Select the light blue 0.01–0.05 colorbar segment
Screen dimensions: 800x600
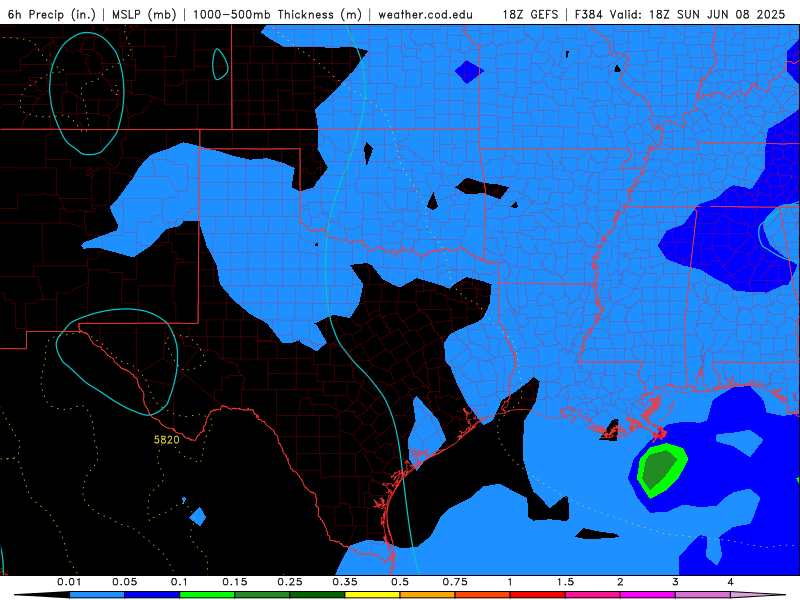pyautogui.click(x=97, y=595)
